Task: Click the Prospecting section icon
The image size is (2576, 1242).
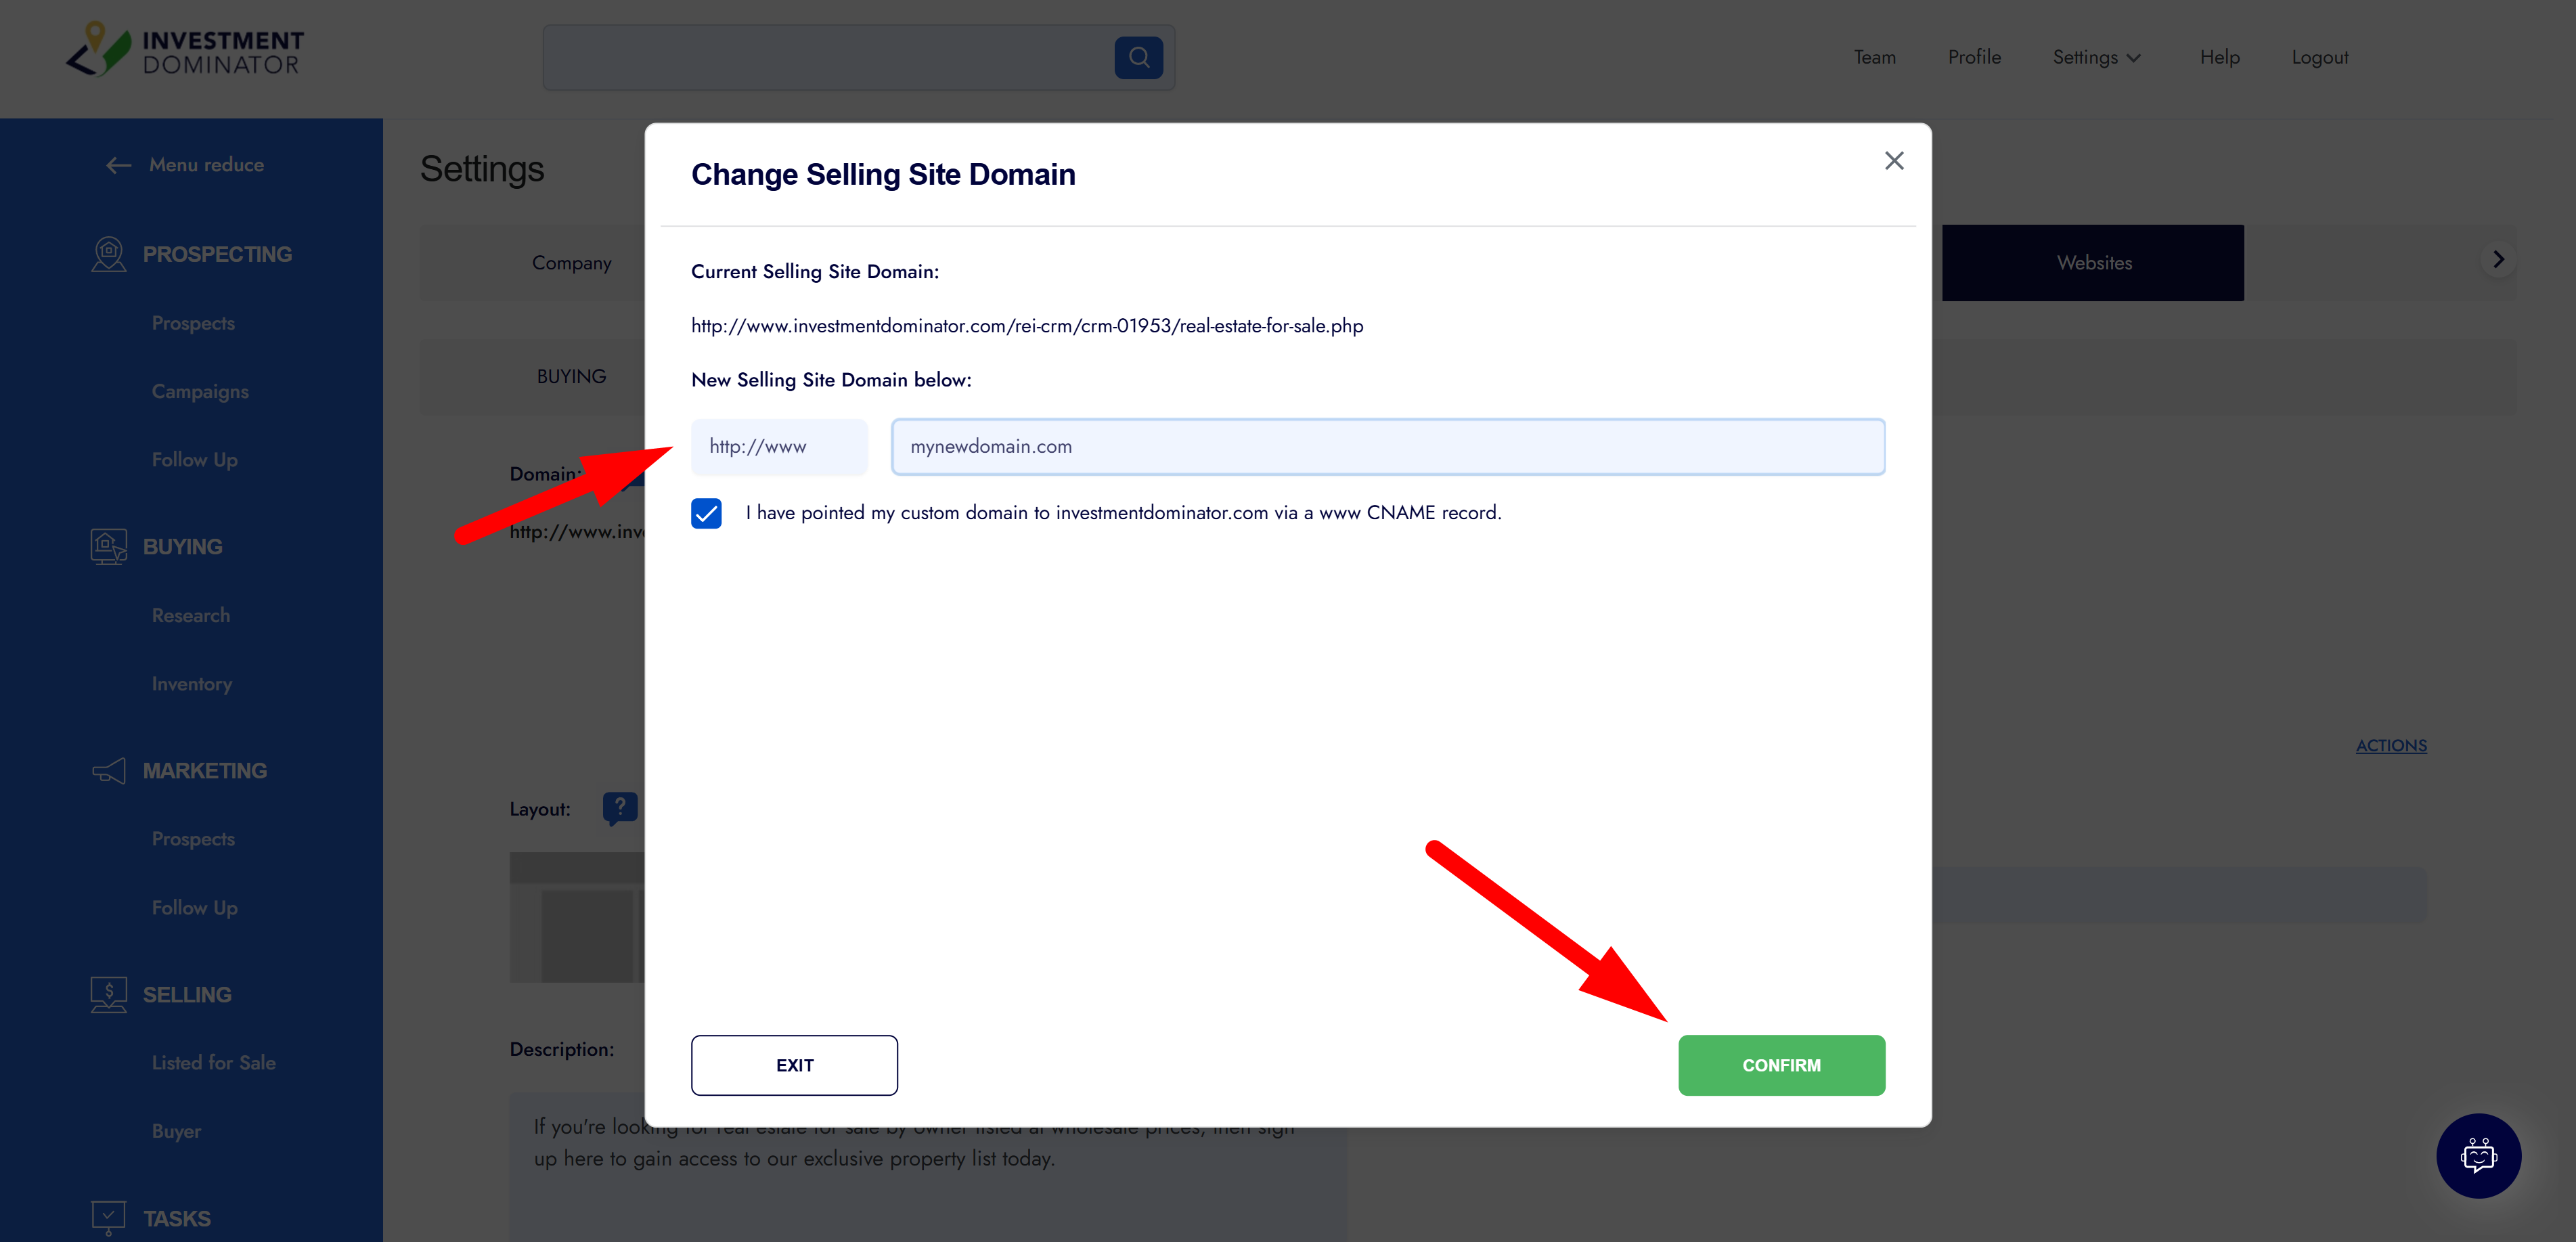Action: (x=108, y=254)
